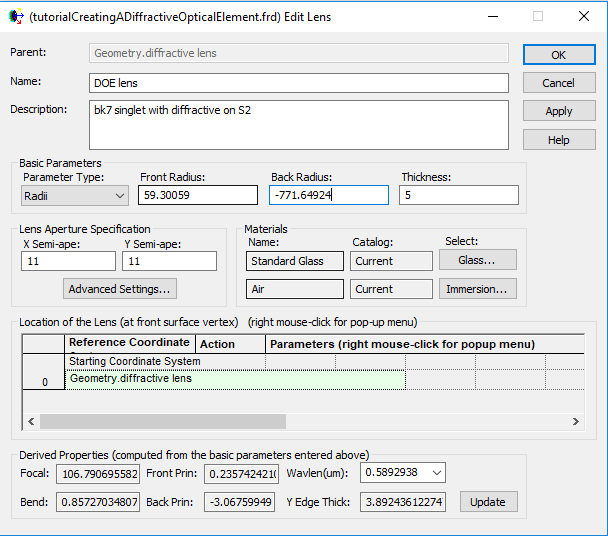
Task: Apply the lens changes
Action: click(558, 111)
